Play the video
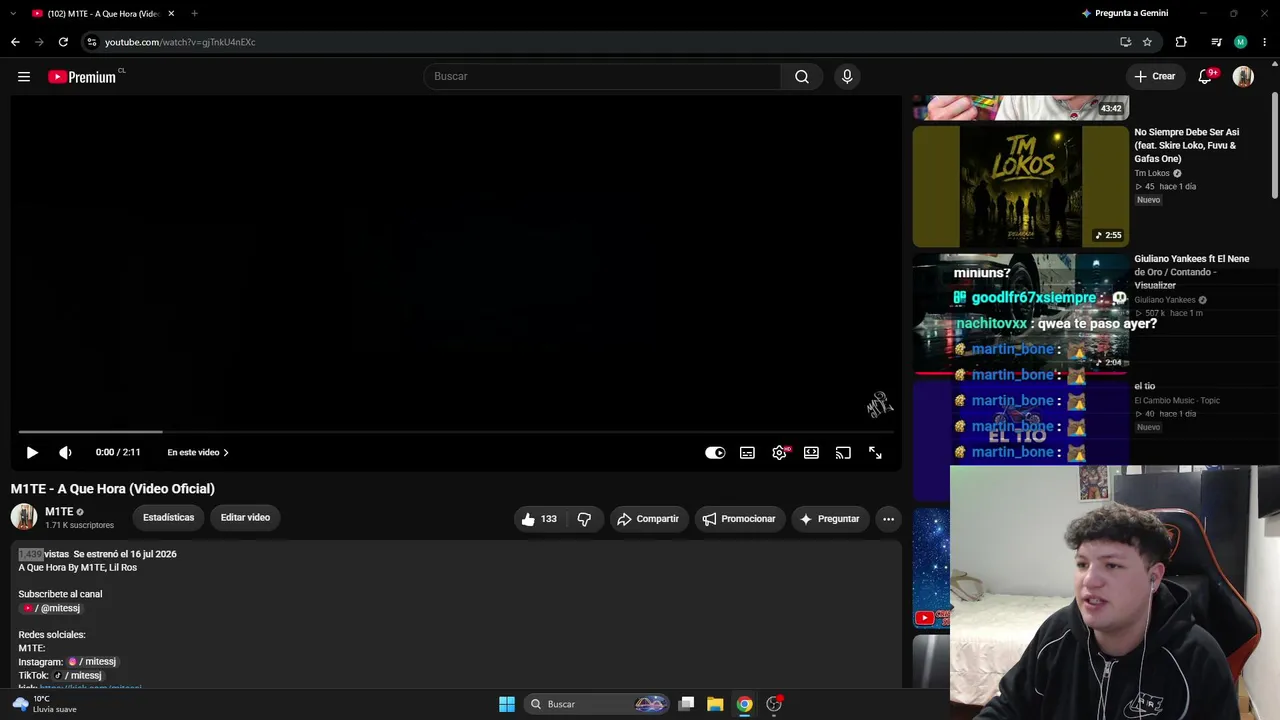The height and width of the screenshot is (720, 1280). click(x=32, y=453)
